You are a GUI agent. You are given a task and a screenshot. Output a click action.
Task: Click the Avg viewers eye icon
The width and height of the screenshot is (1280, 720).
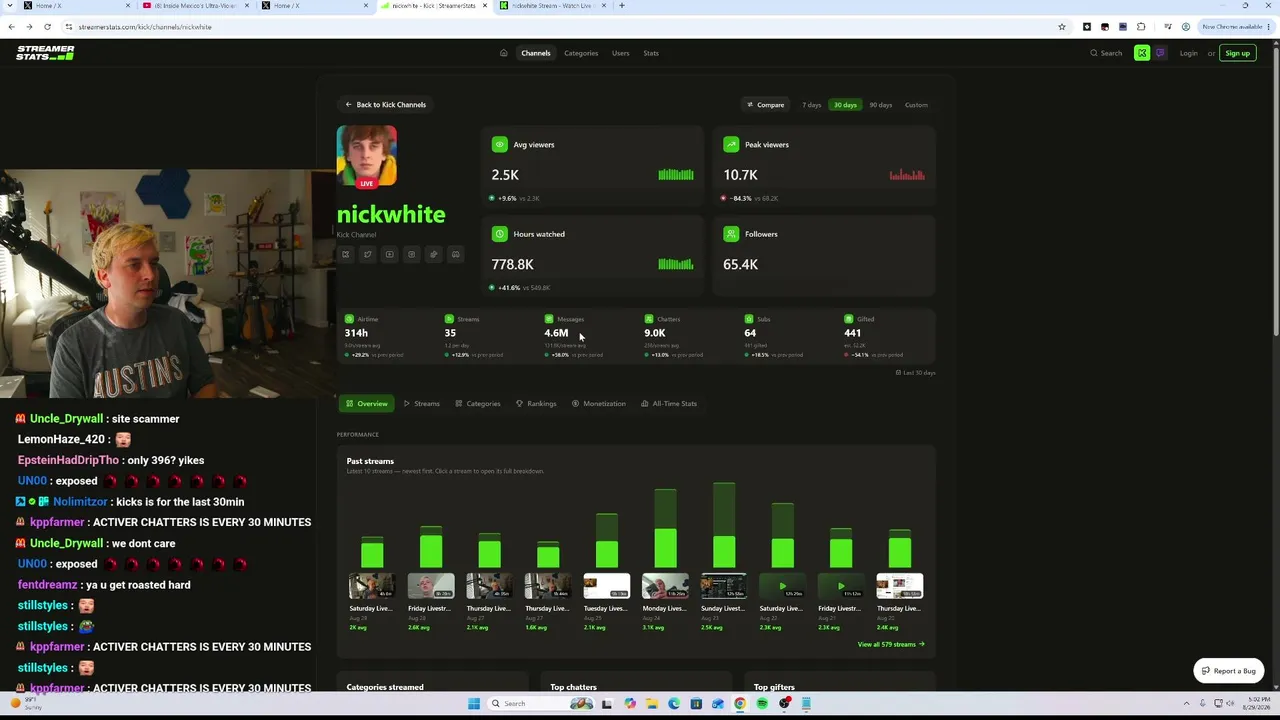tap(499, 145)
